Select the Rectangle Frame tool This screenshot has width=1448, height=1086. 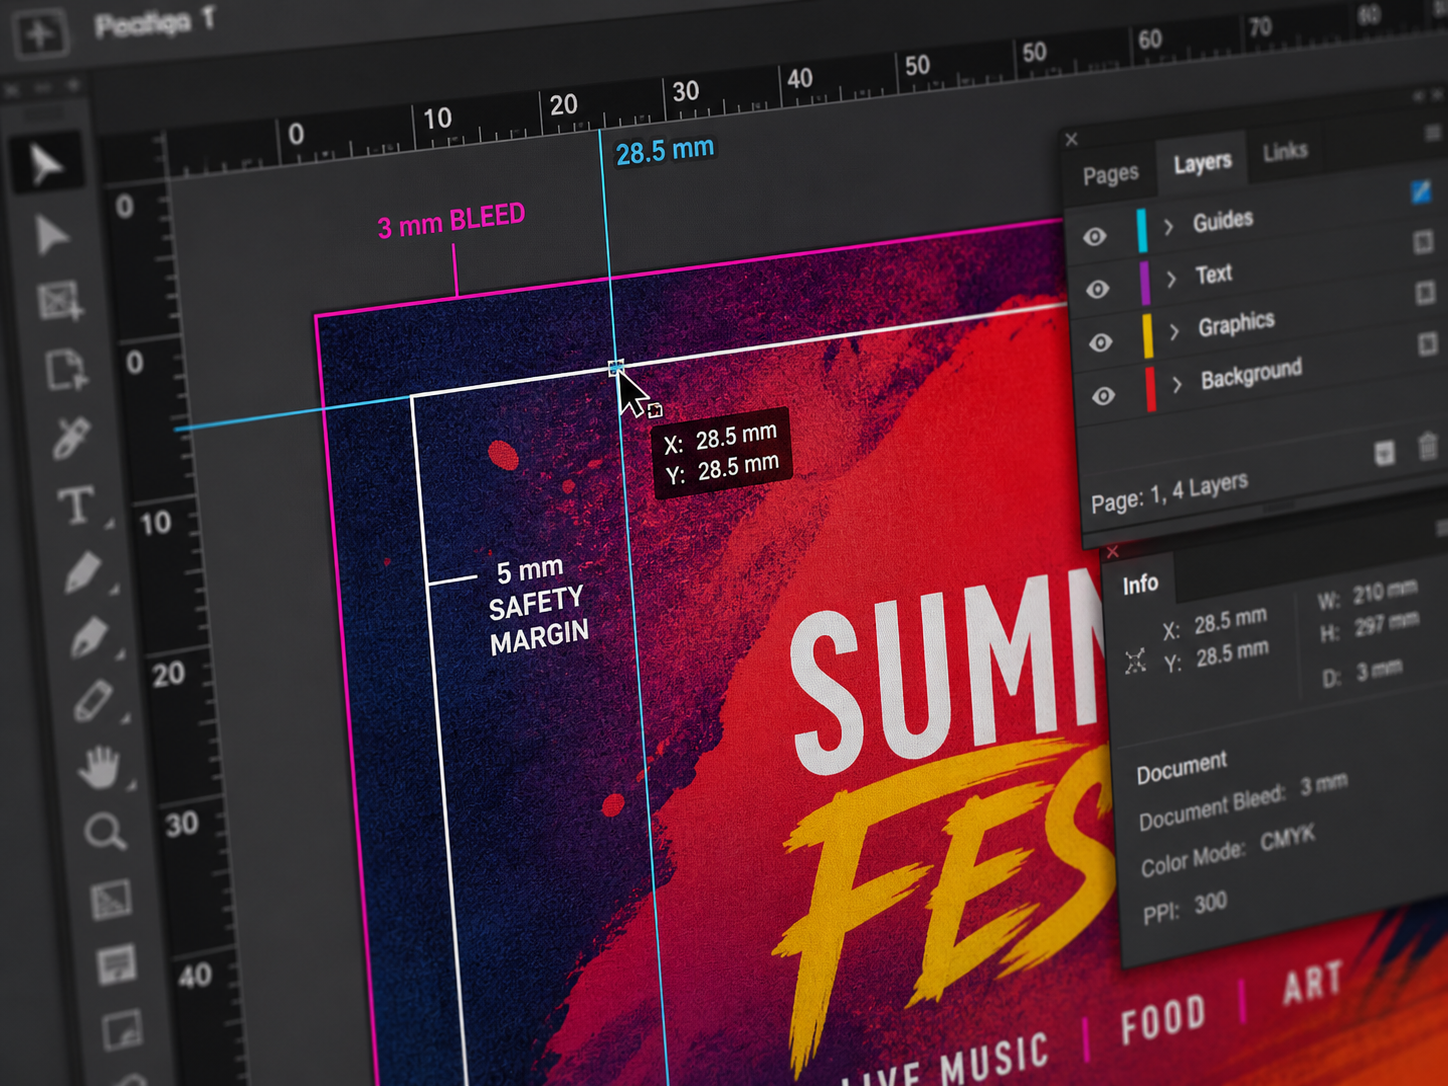[59, 301]
